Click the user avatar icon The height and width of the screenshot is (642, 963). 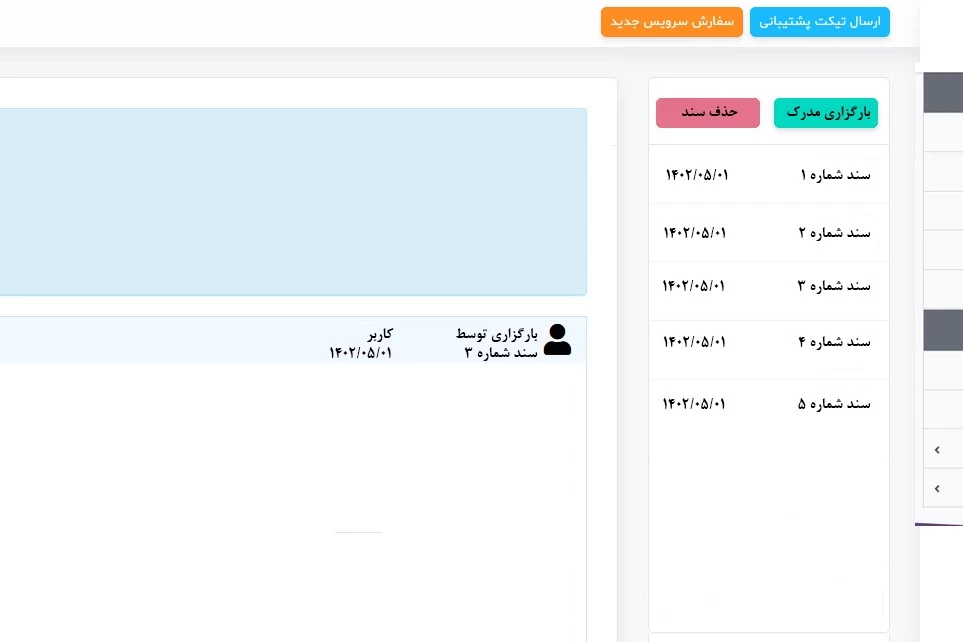pos(557,340)
